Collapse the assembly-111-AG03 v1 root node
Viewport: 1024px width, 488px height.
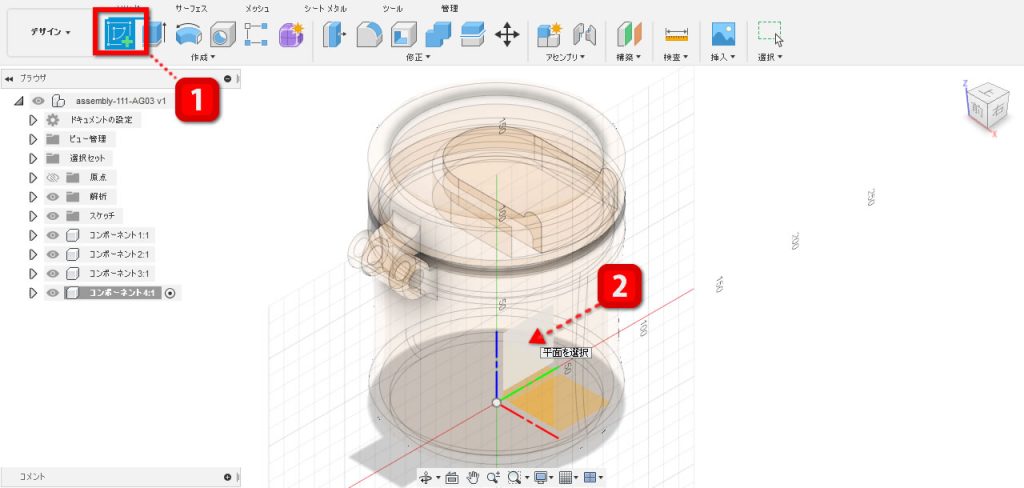(18, 101)
